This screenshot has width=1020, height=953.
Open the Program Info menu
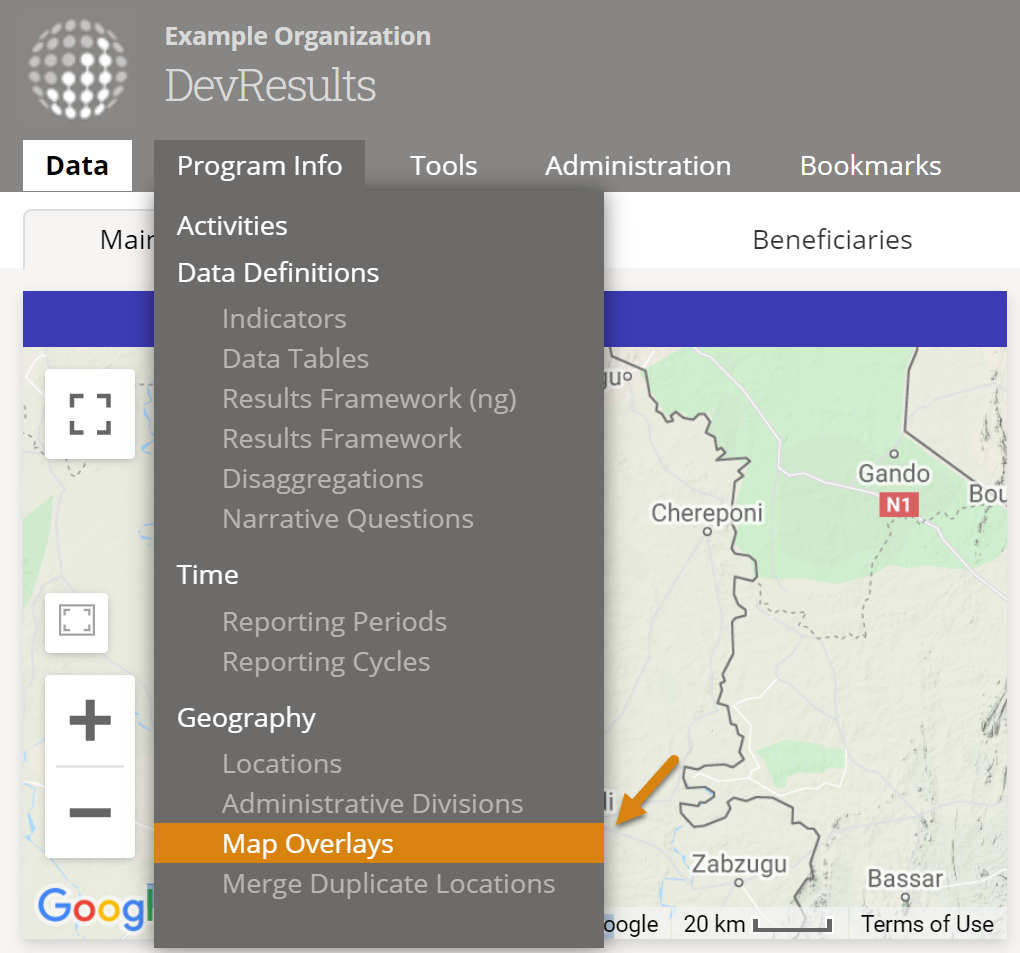coord(260,165)
